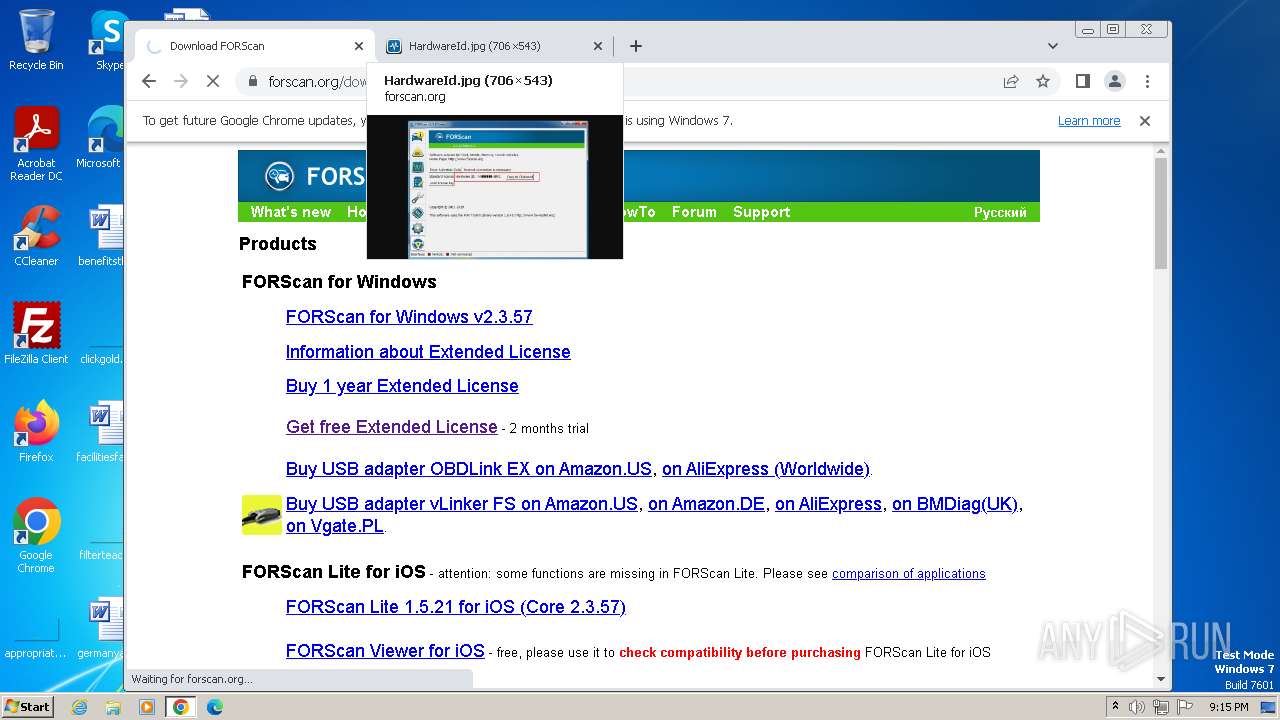Click the taskbar clock 9:15 PM
This screenshot has width=1280, height=720.
pyautogui.click(x=1228, y=707)
